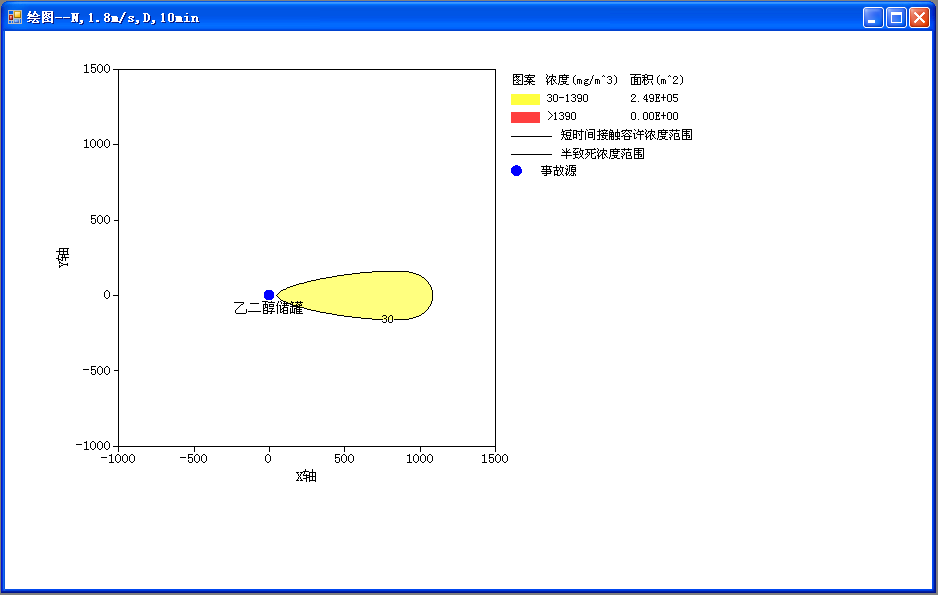The height and width of the screenshot is (595, 938).
Task: Maximize the plot window
Action: [x=896, y=18]
